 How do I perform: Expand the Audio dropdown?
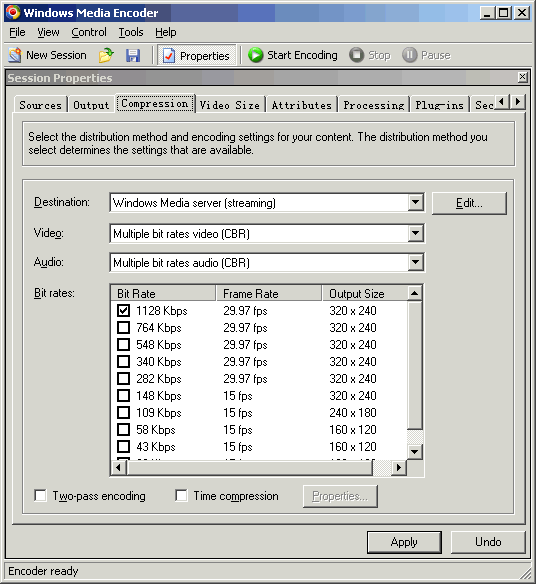pos(415,263)
